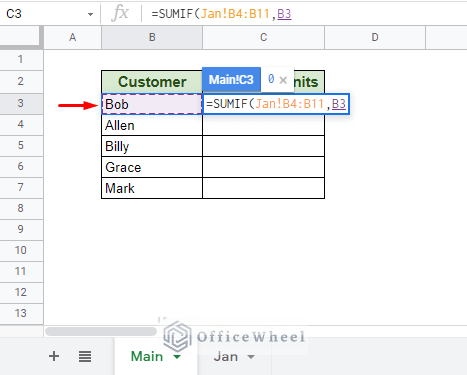Image resolution: width=467 pixels, height=375 pixels.
Task: Select row 13 header
Action: click(21, 313)
